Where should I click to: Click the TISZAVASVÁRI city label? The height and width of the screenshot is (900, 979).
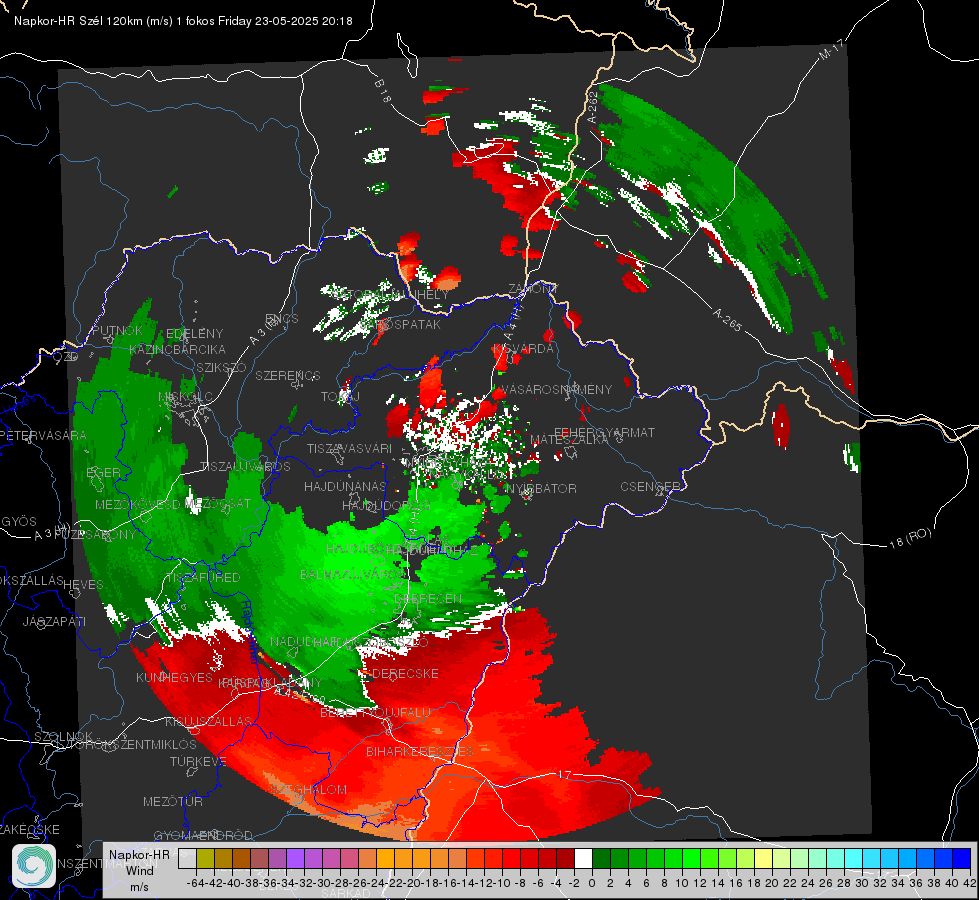click(x=349, y=448)
